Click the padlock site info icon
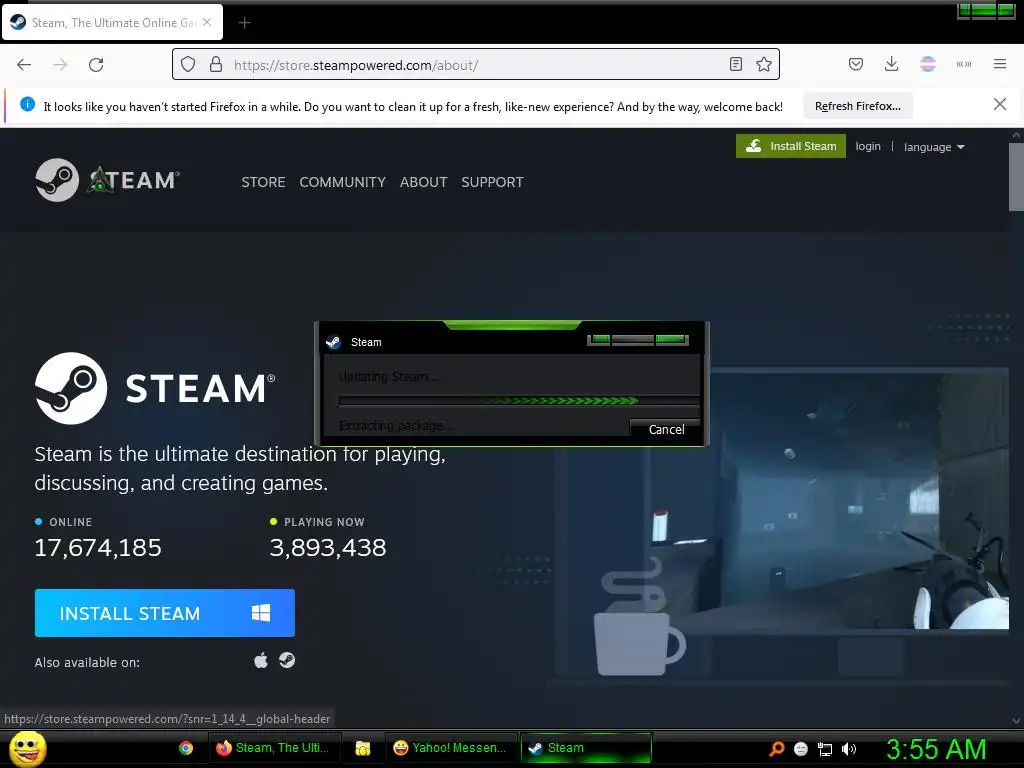 216,65
